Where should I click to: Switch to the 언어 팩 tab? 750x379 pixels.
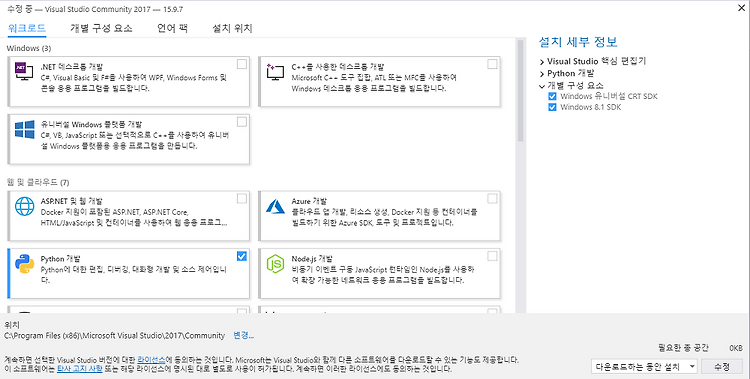point(173,28)
